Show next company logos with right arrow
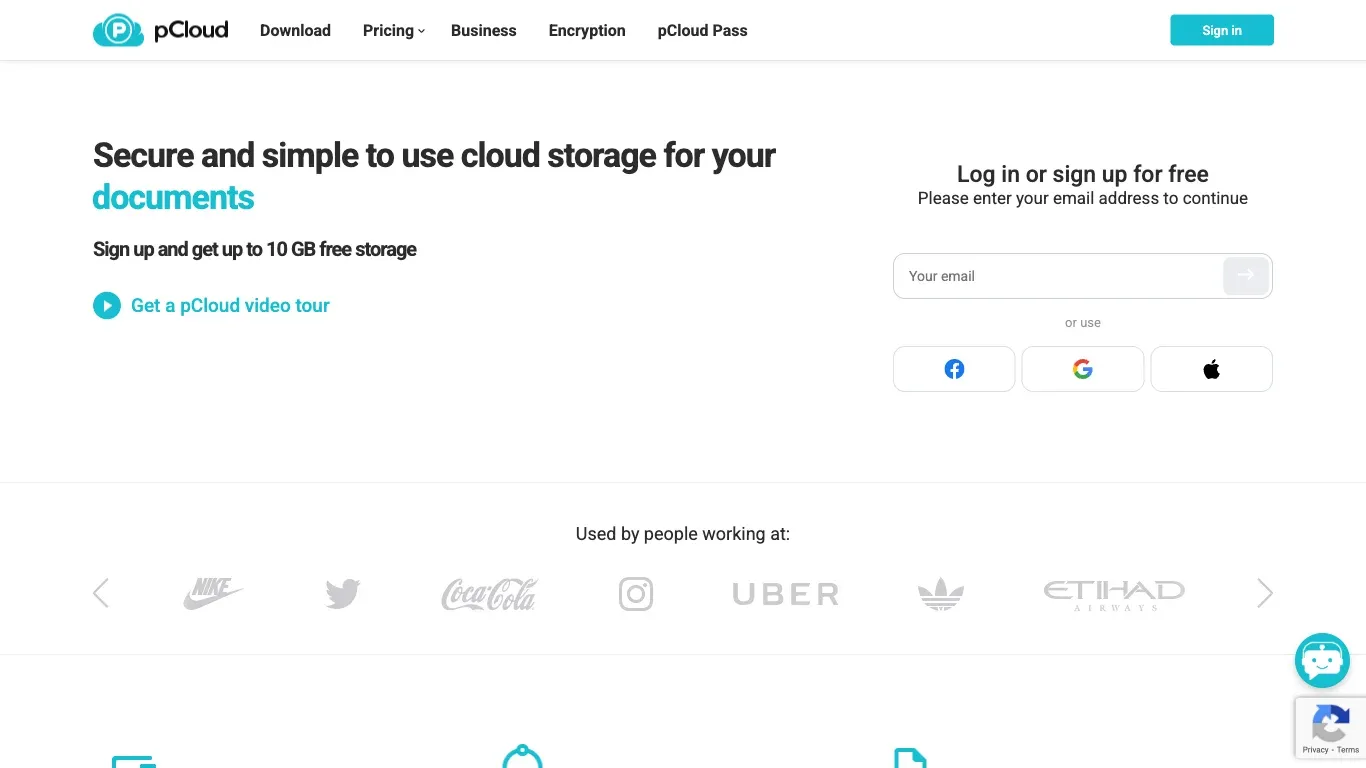The height and width of the screenshot is (768, 1366). pos(1265,593)
